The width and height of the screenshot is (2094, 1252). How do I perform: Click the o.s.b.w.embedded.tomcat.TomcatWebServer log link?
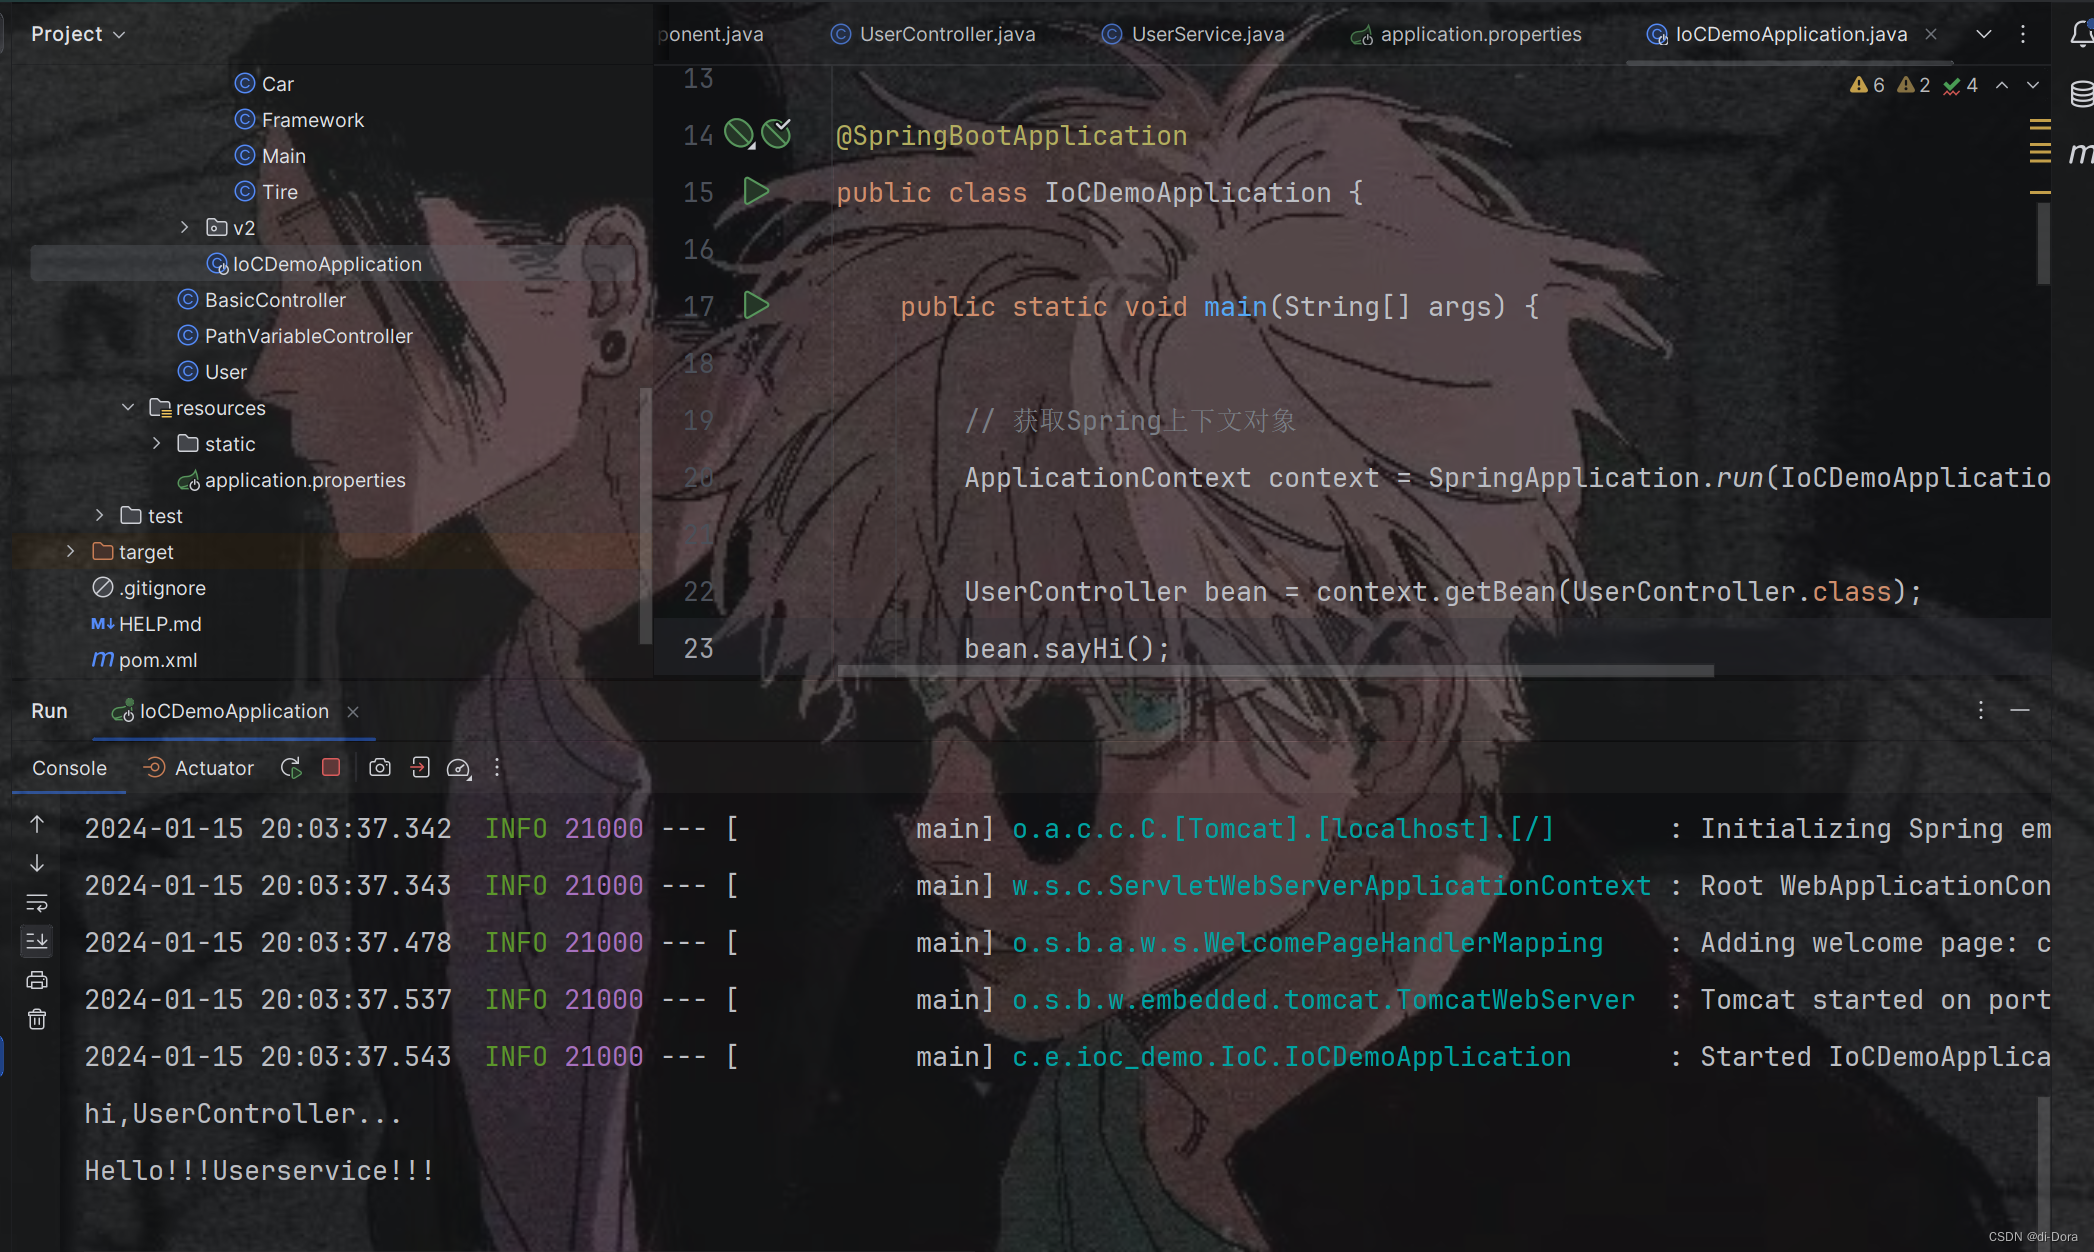(1323, 999)
